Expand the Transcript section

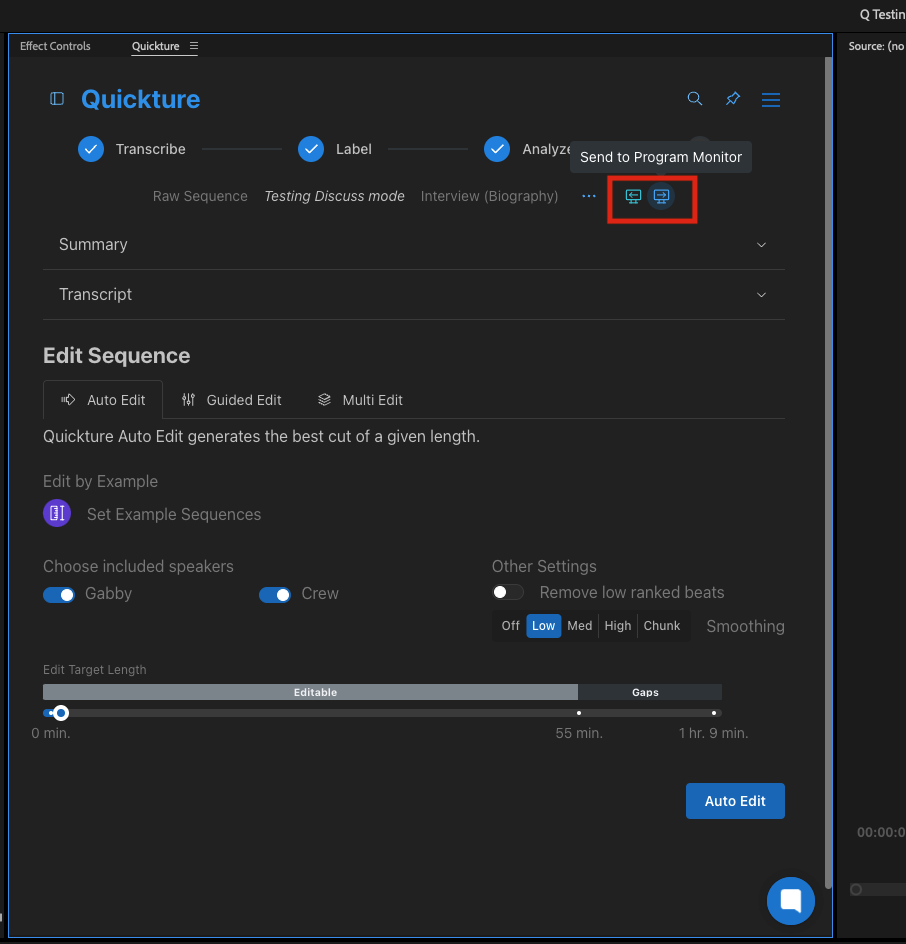coord(414,294)
